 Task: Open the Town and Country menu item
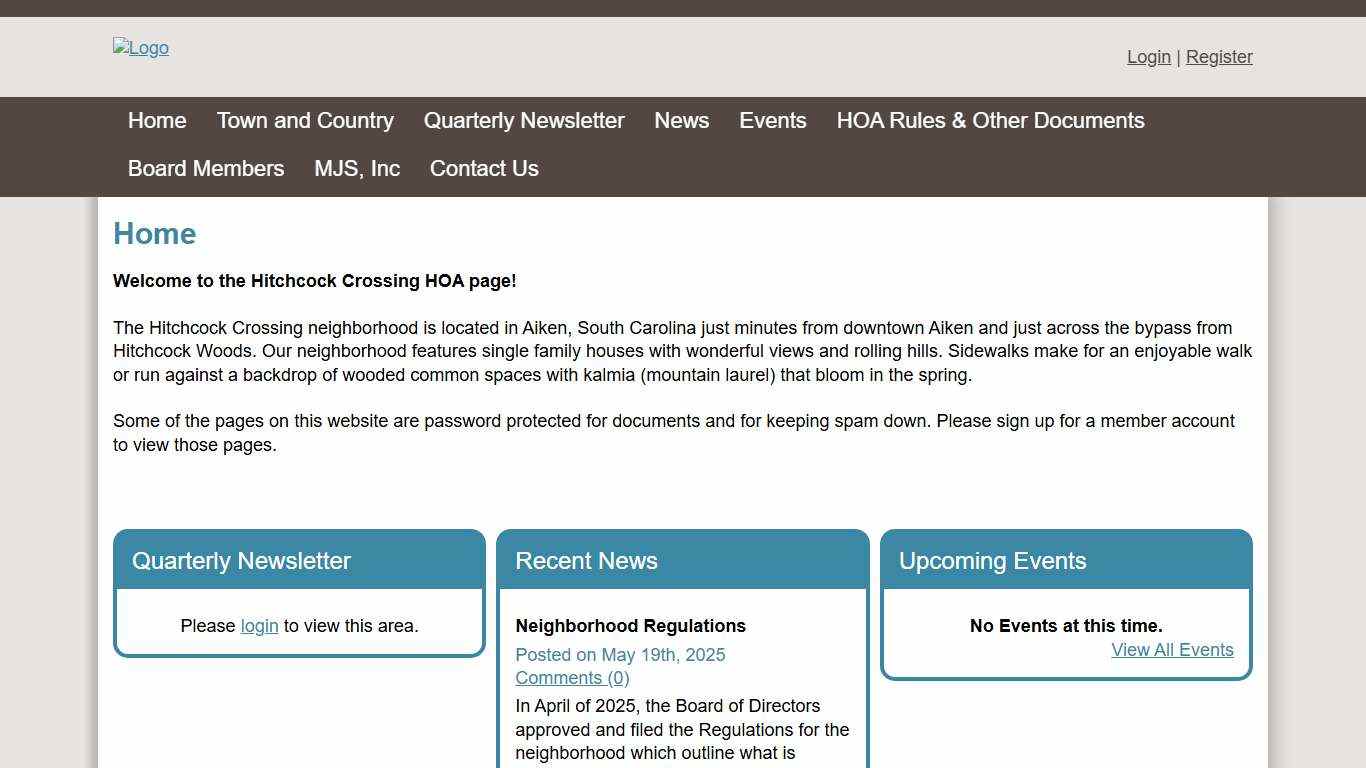305,121
